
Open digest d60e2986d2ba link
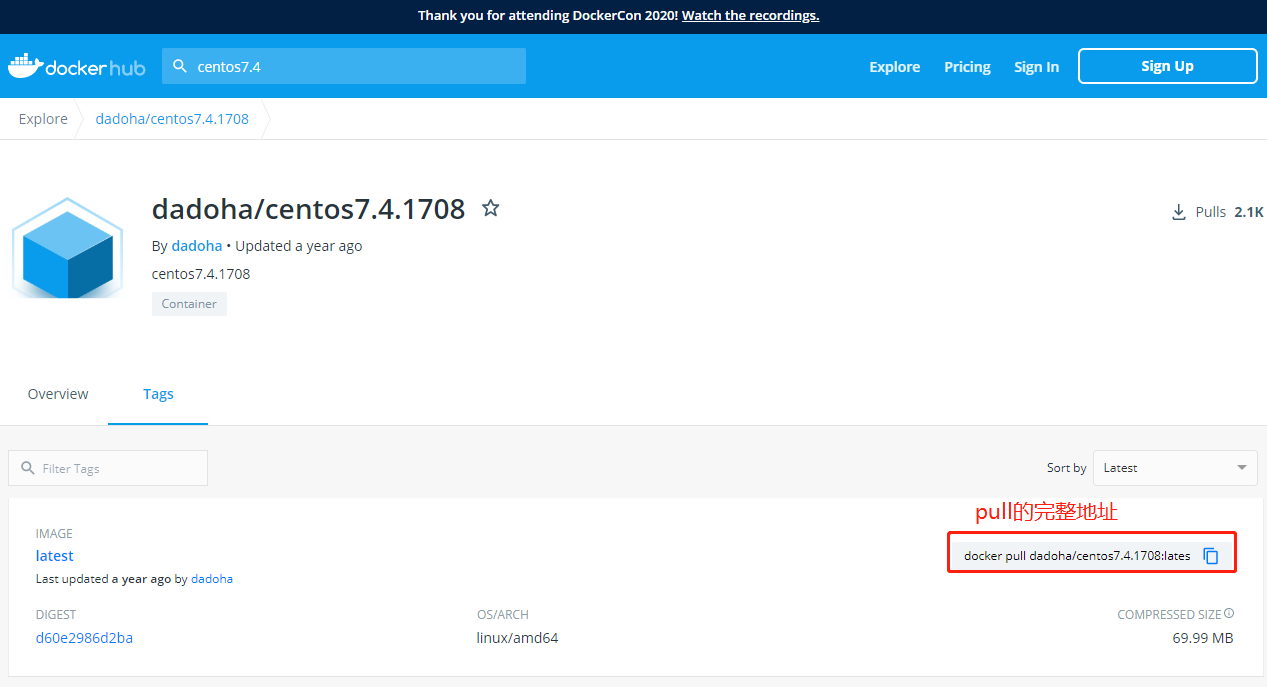[84, 638]
